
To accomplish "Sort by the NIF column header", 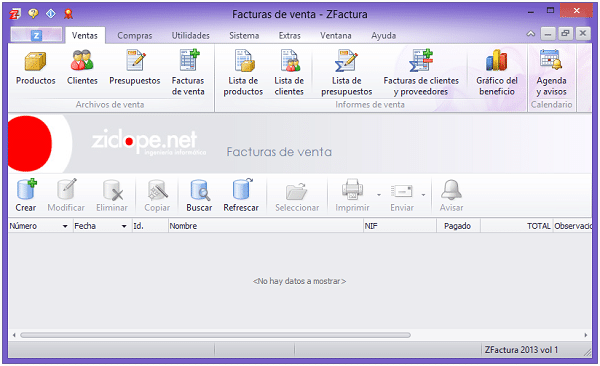I will click(399, 226).
